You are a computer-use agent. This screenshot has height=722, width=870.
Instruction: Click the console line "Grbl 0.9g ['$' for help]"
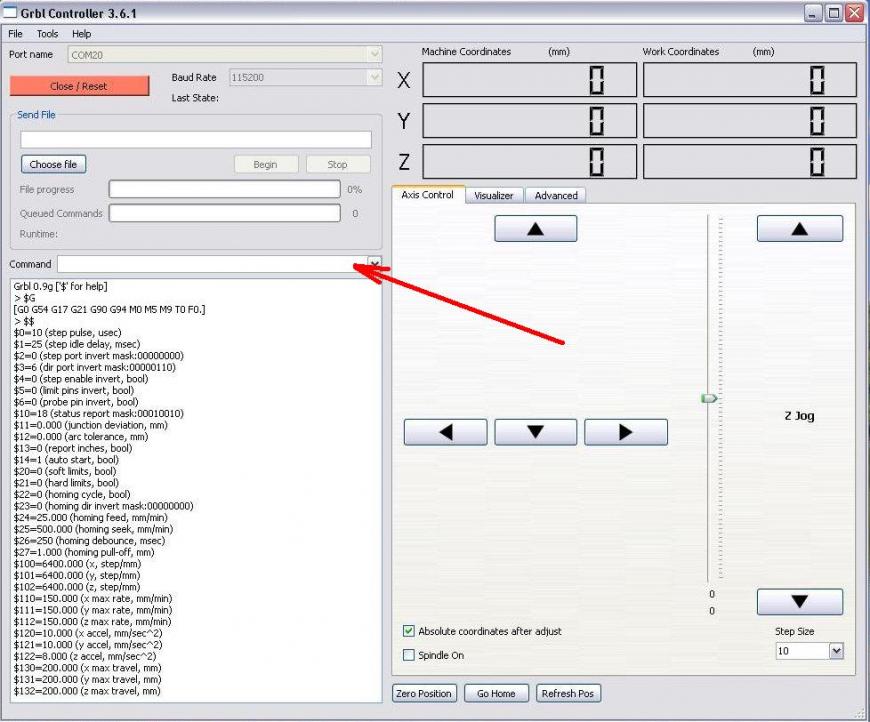[60, 286]
